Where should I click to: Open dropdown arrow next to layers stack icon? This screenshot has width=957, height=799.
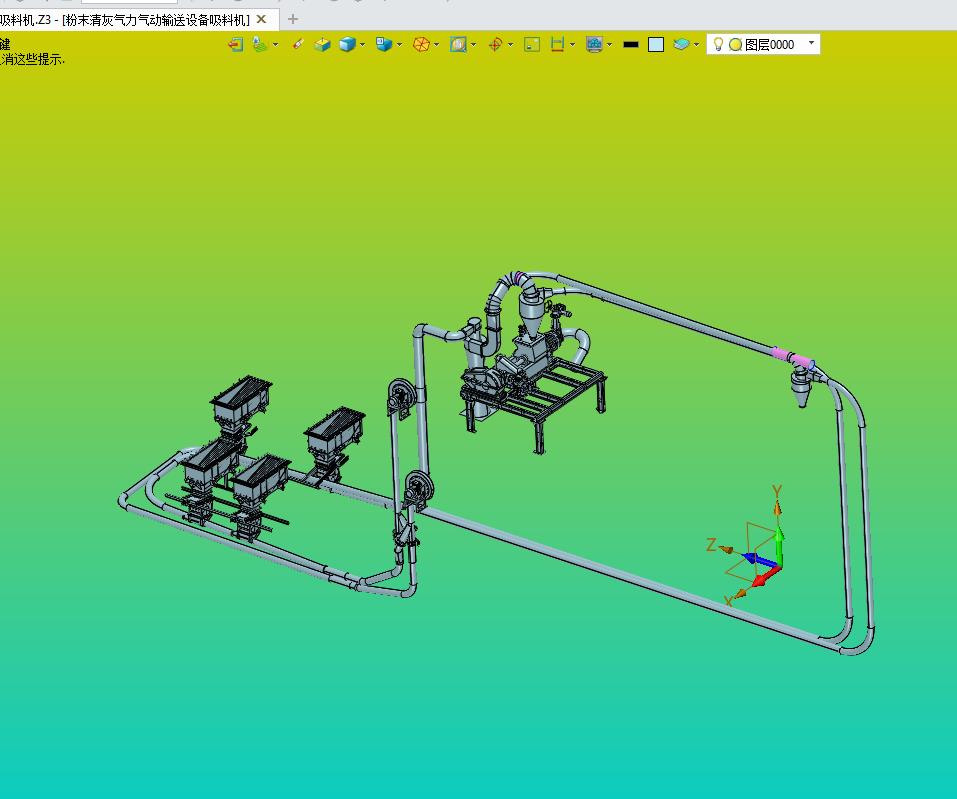696,44
